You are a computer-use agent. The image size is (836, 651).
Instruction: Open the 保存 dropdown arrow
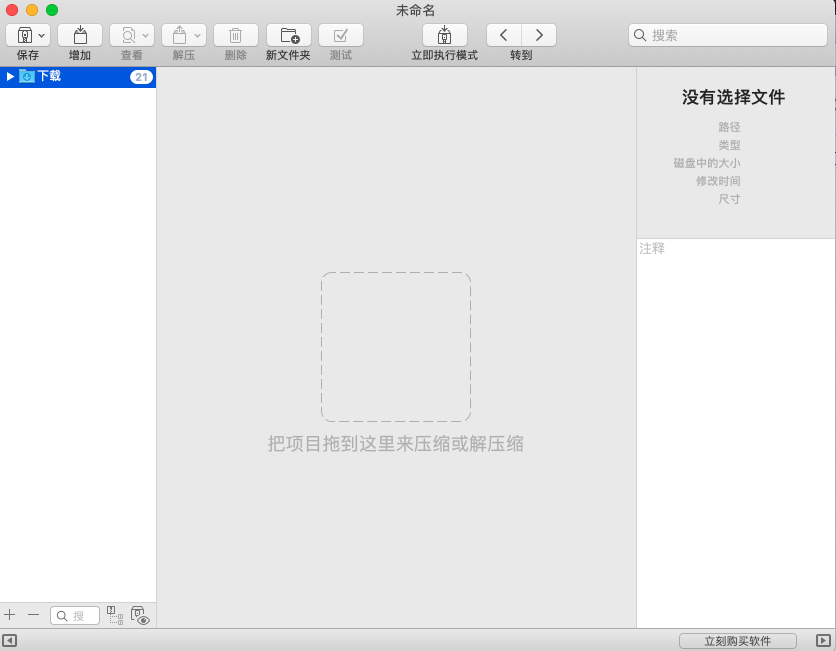[41, 35]
